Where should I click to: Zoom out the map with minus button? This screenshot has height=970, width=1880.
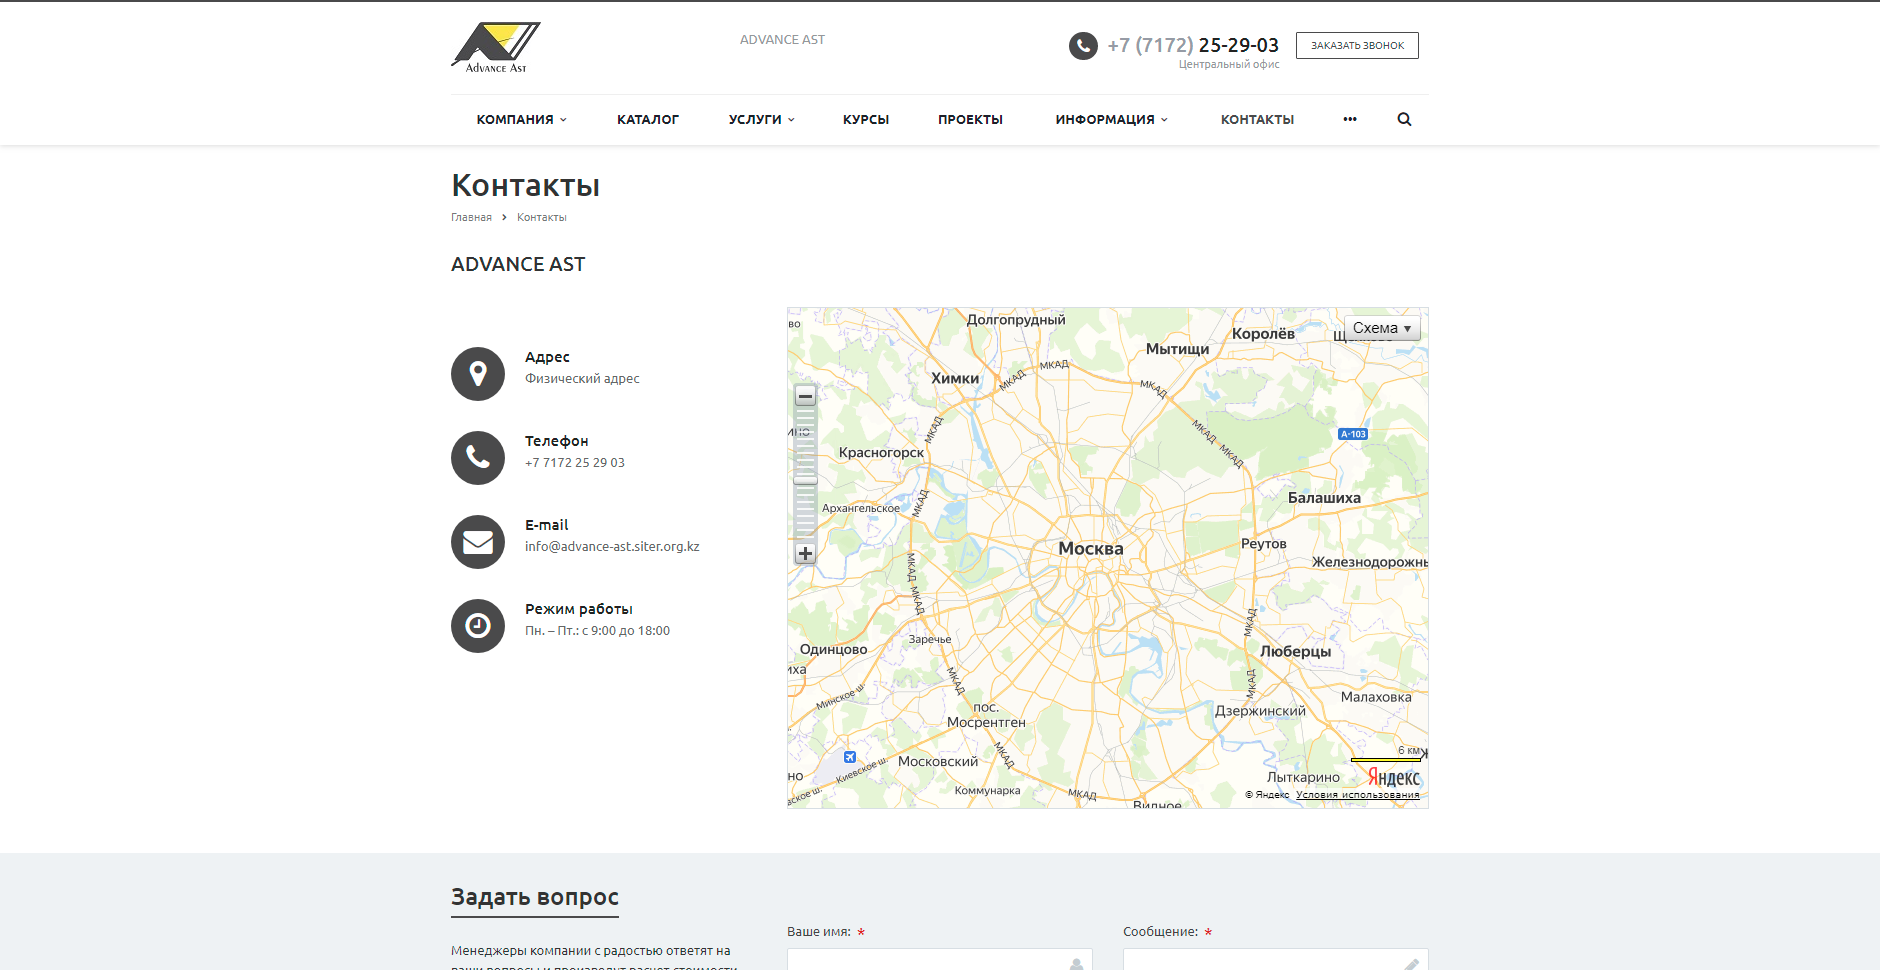[805, 396]
